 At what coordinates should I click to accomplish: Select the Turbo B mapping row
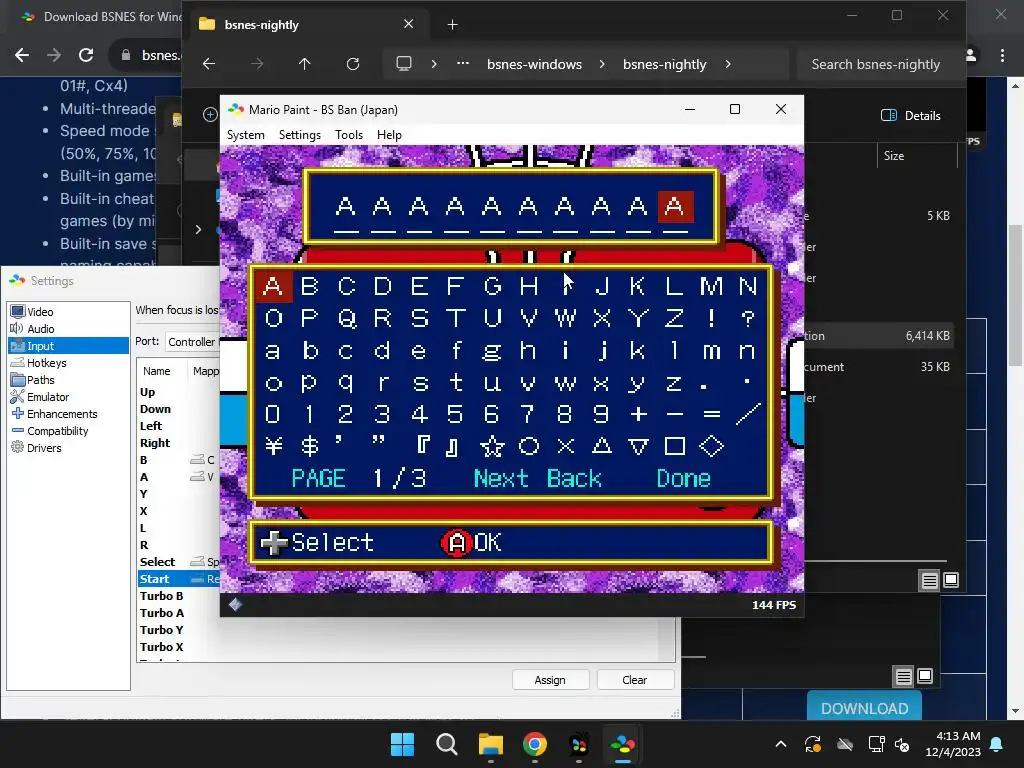[x=178, y=596]
